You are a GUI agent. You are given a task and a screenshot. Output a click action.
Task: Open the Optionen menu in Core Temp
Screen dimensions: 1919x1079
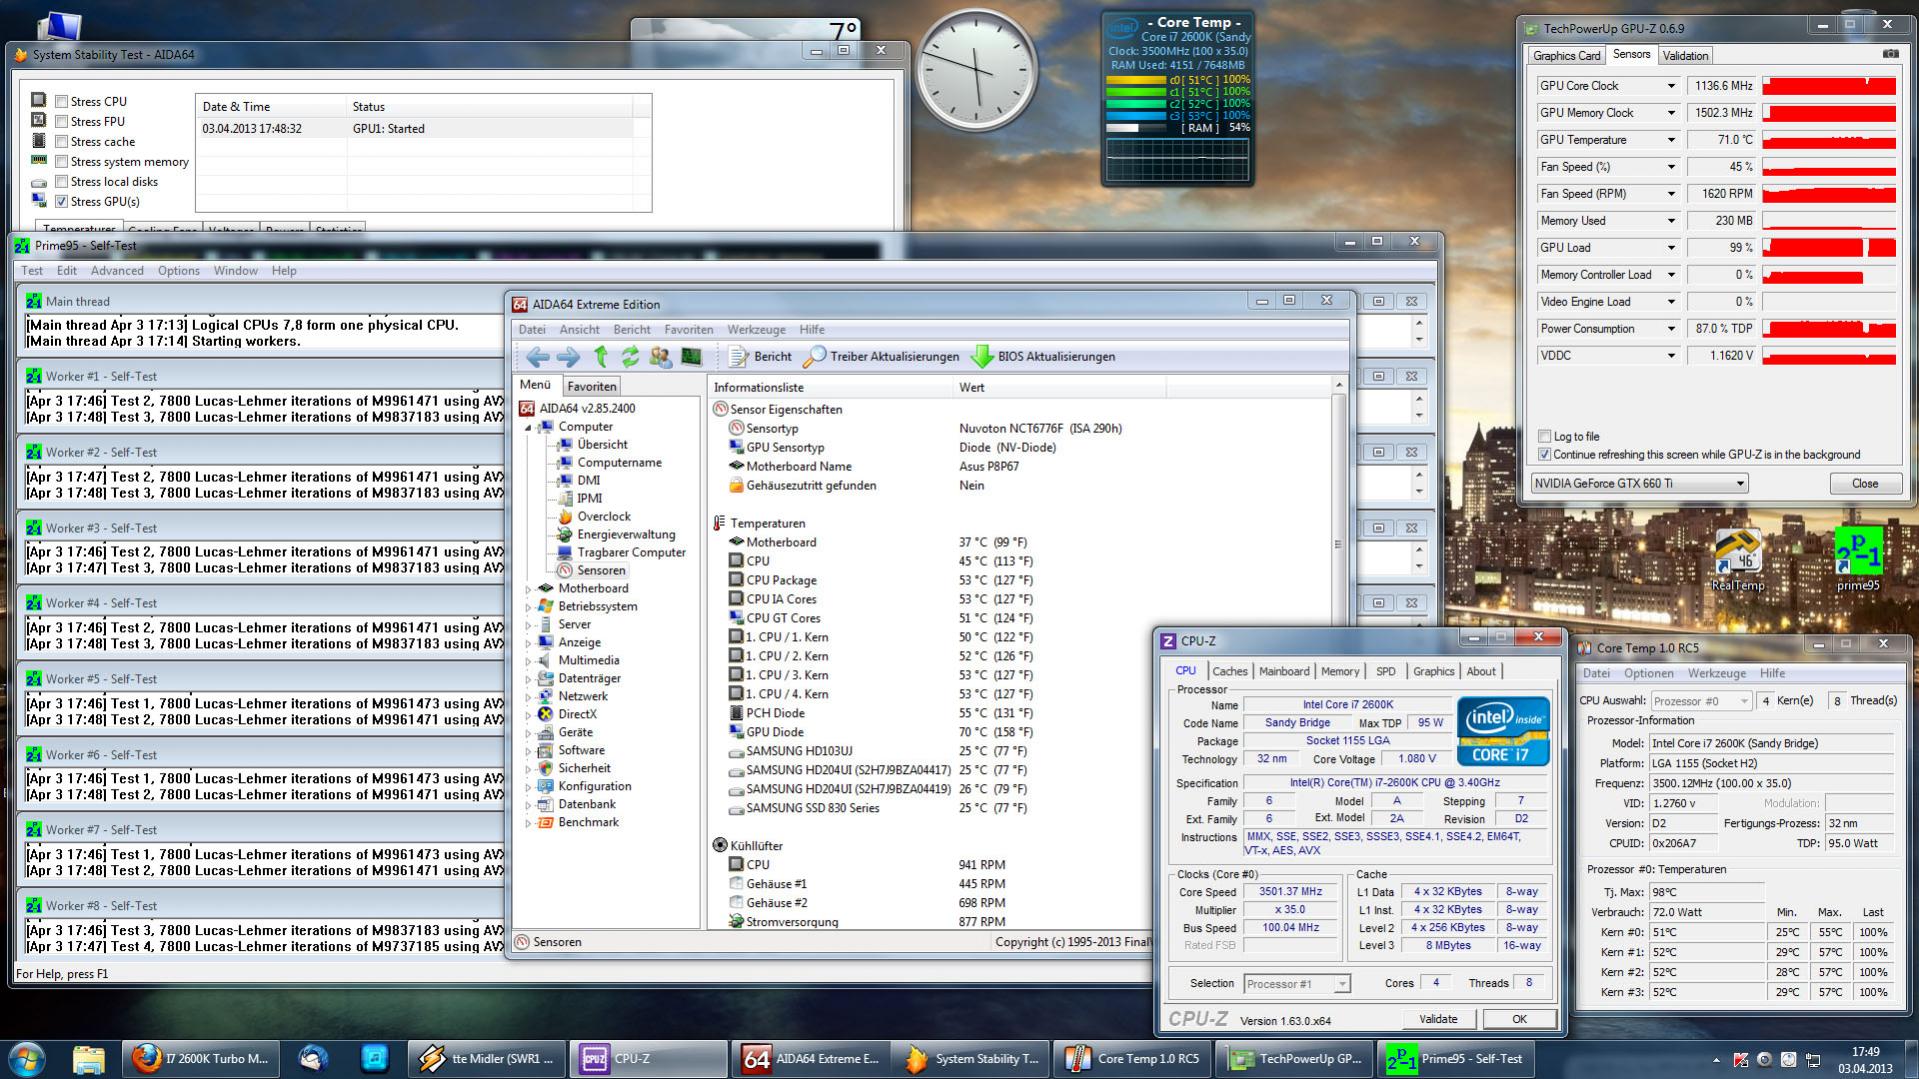[x=1649, y=673]
